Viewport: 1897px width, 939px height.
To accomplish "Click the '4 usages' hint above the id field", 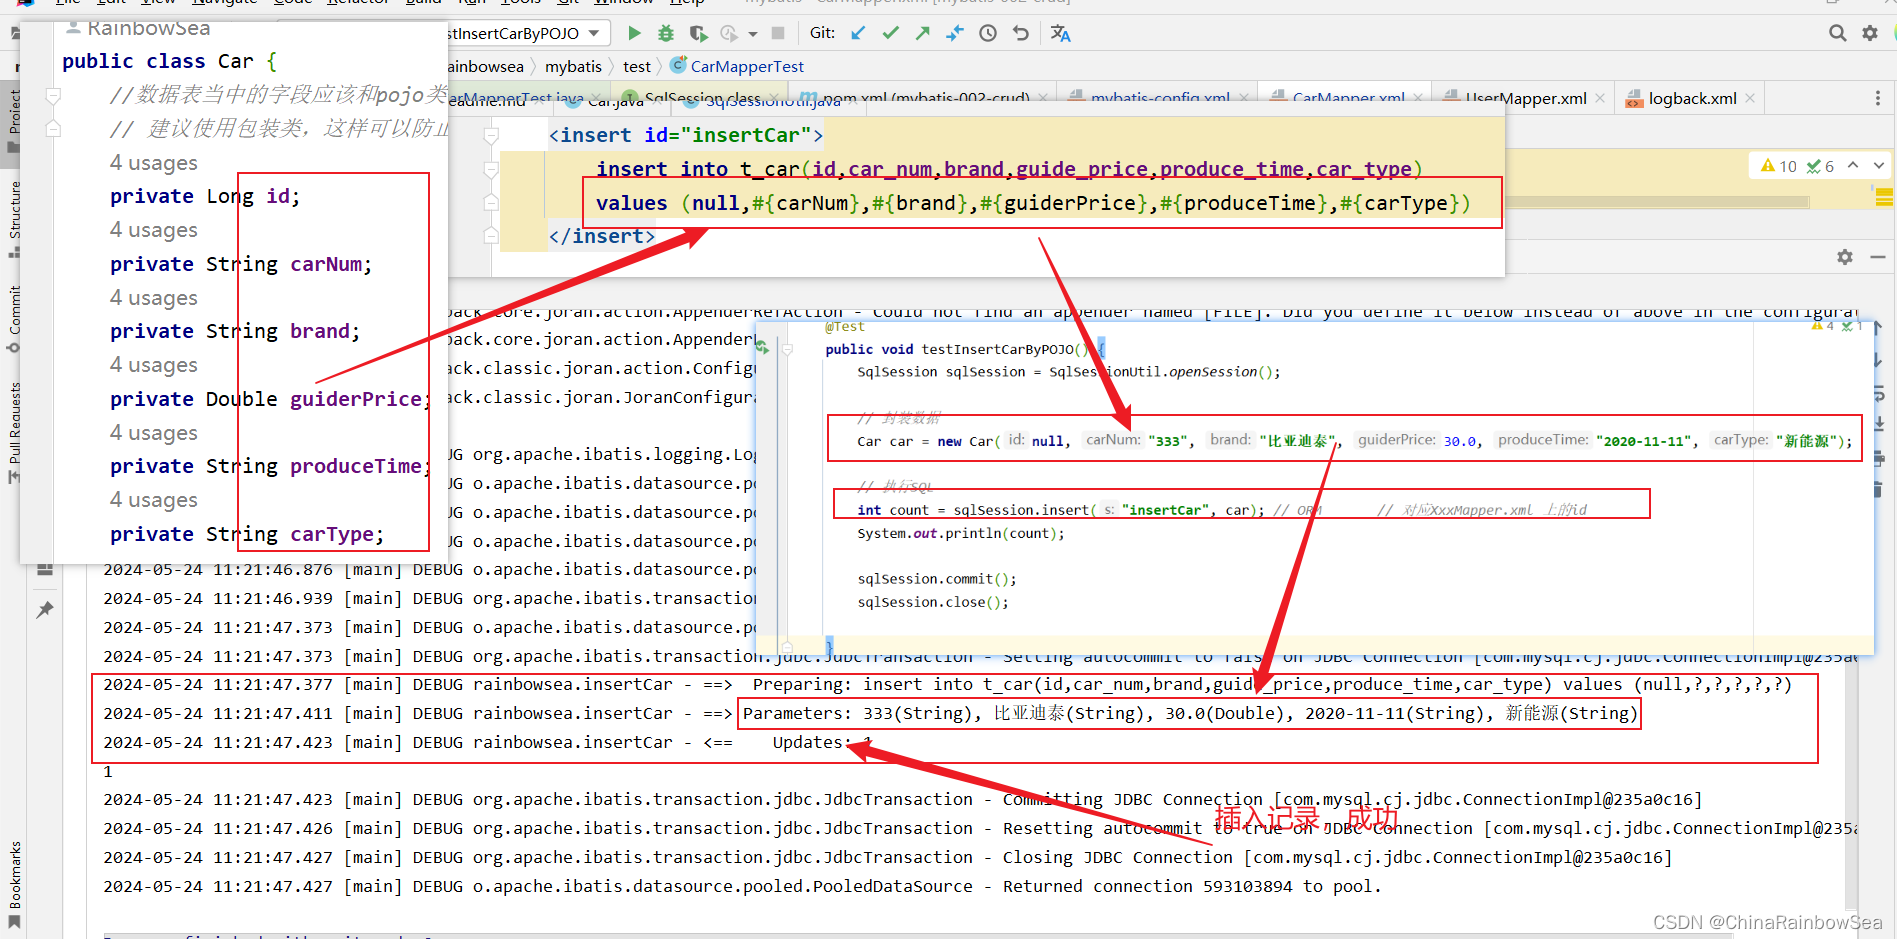I will (x=154, y=163).
